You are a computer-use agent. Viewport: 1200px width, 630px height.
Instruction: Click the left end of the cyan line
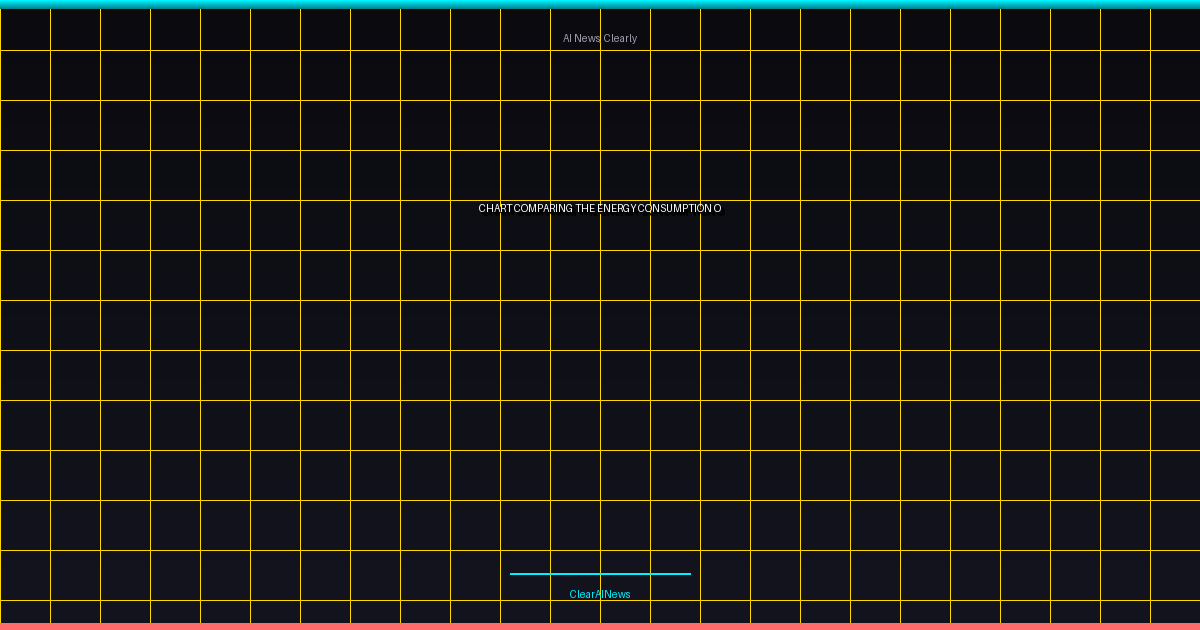pyautogui.click(x=513, y=574)
